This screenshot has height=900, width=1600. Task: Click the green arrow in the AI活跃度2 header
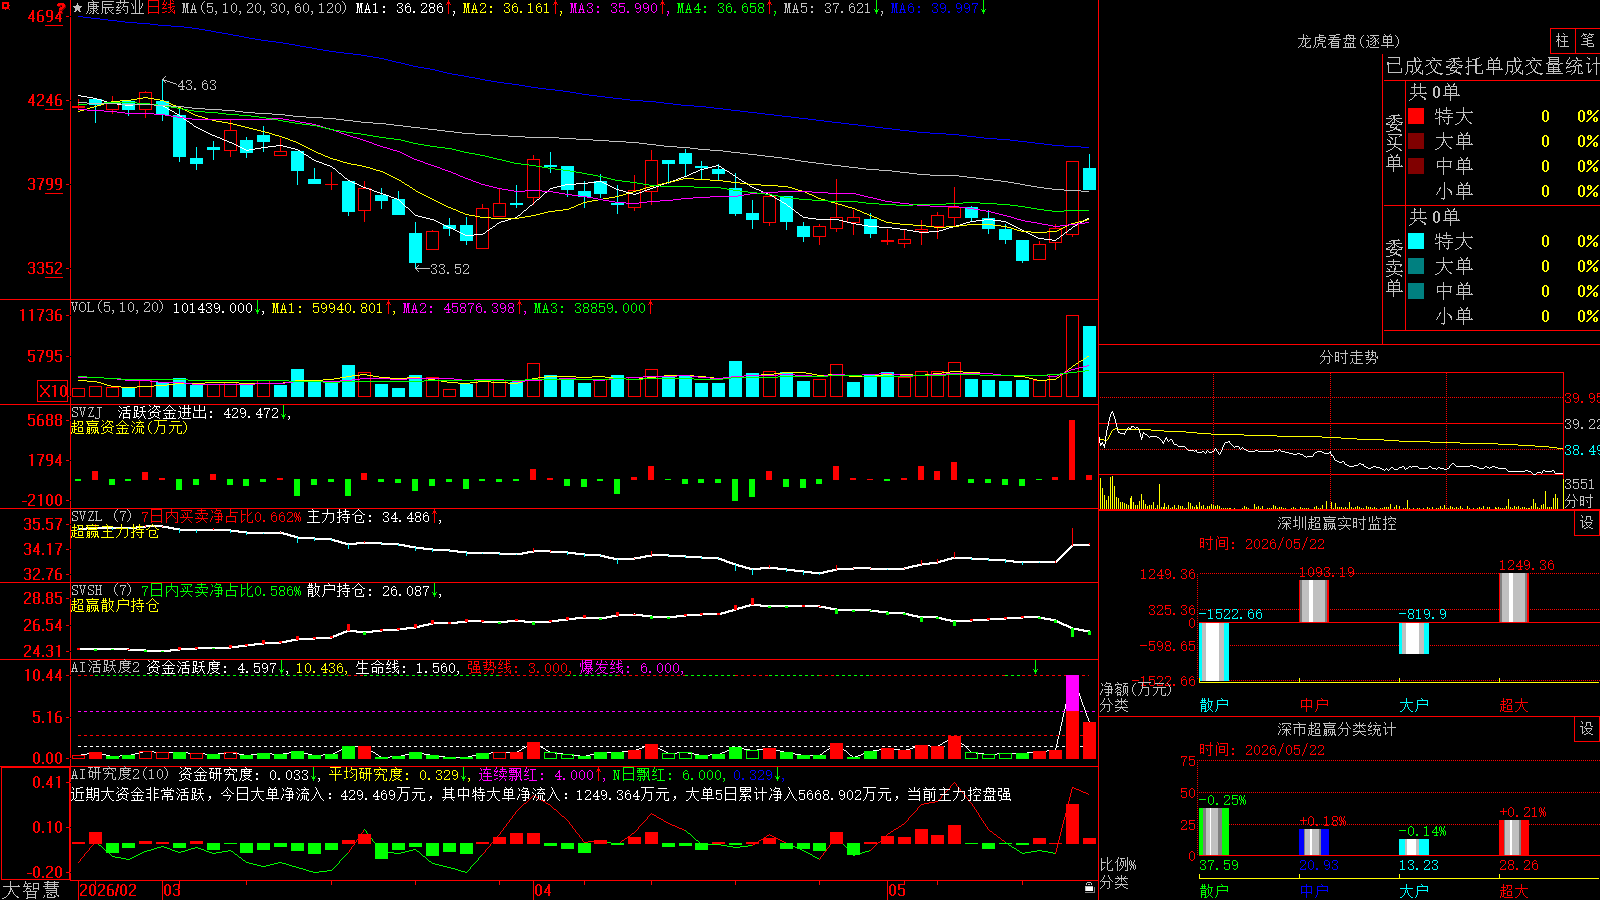[1035, 667]
